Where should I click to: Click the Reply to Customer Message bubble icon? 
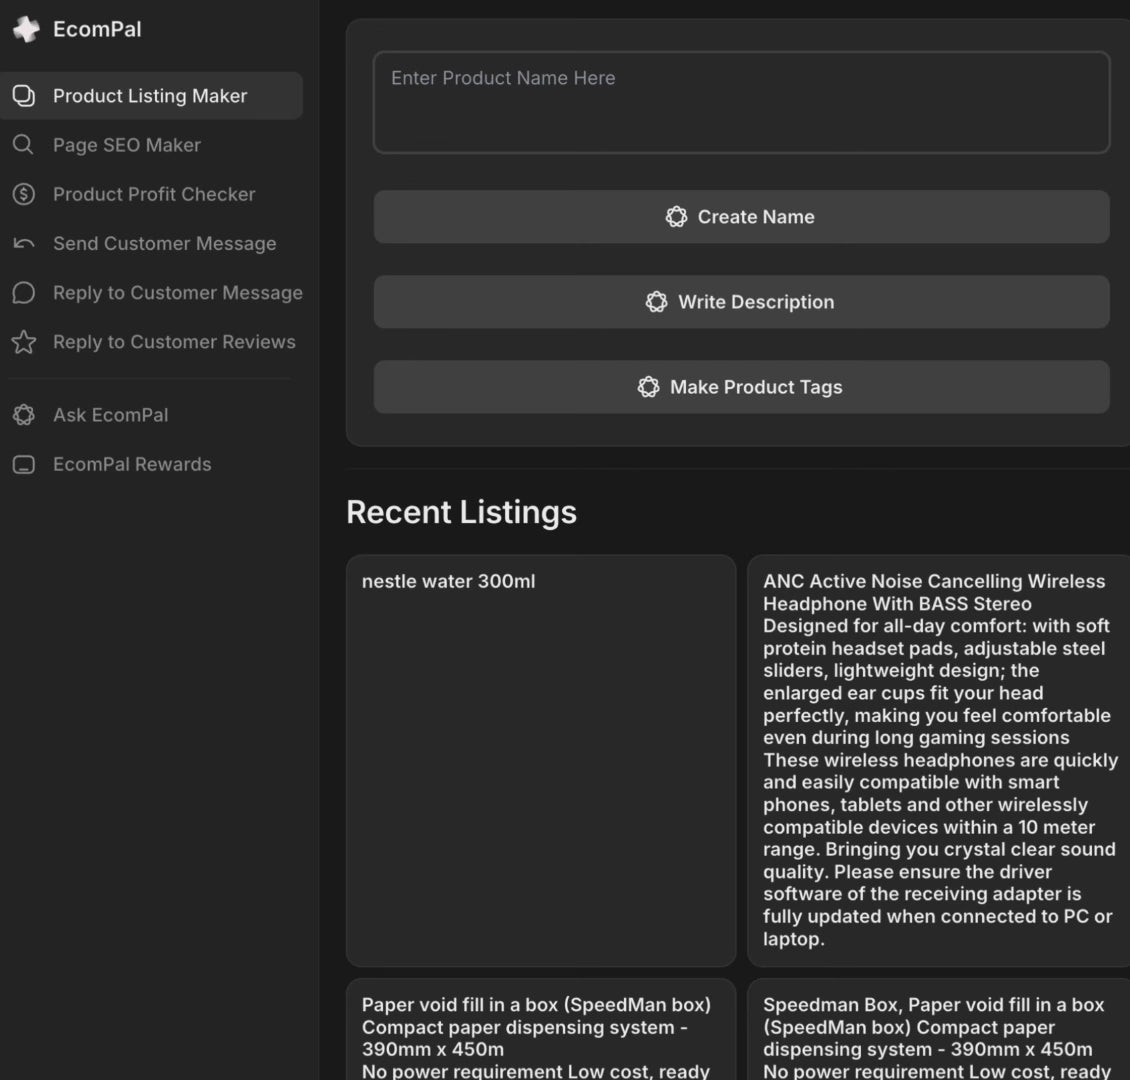[23, 293]
